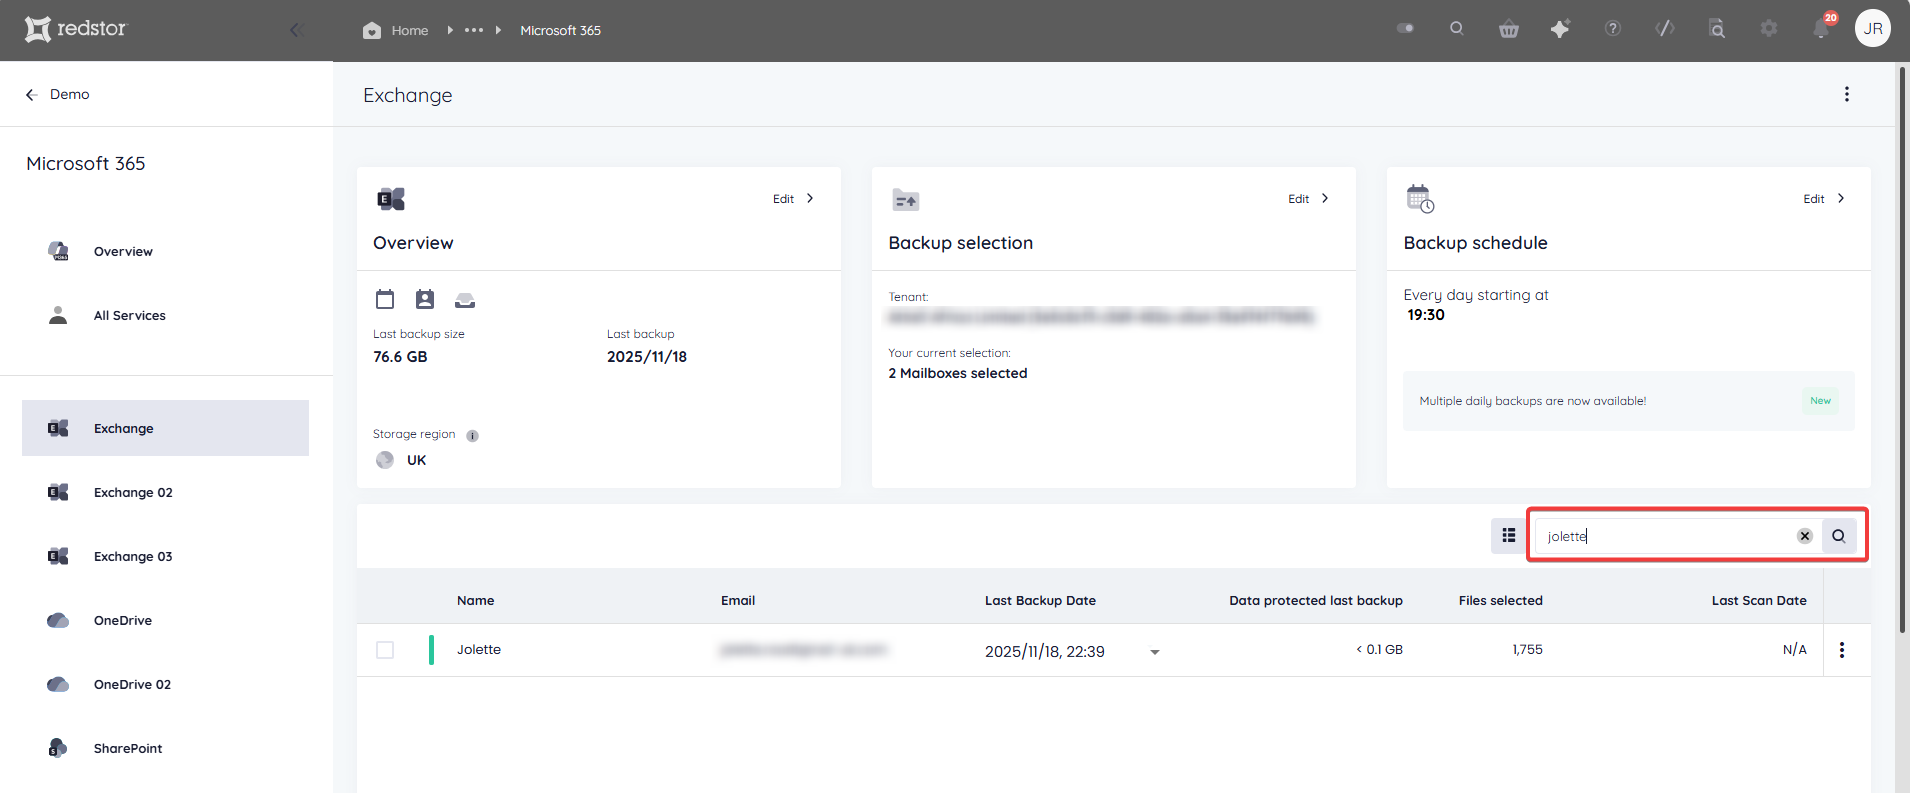Screen dimensions: 1910x793
Task: Expand the breadcrumb ellipsis
Action: [474, 30]
